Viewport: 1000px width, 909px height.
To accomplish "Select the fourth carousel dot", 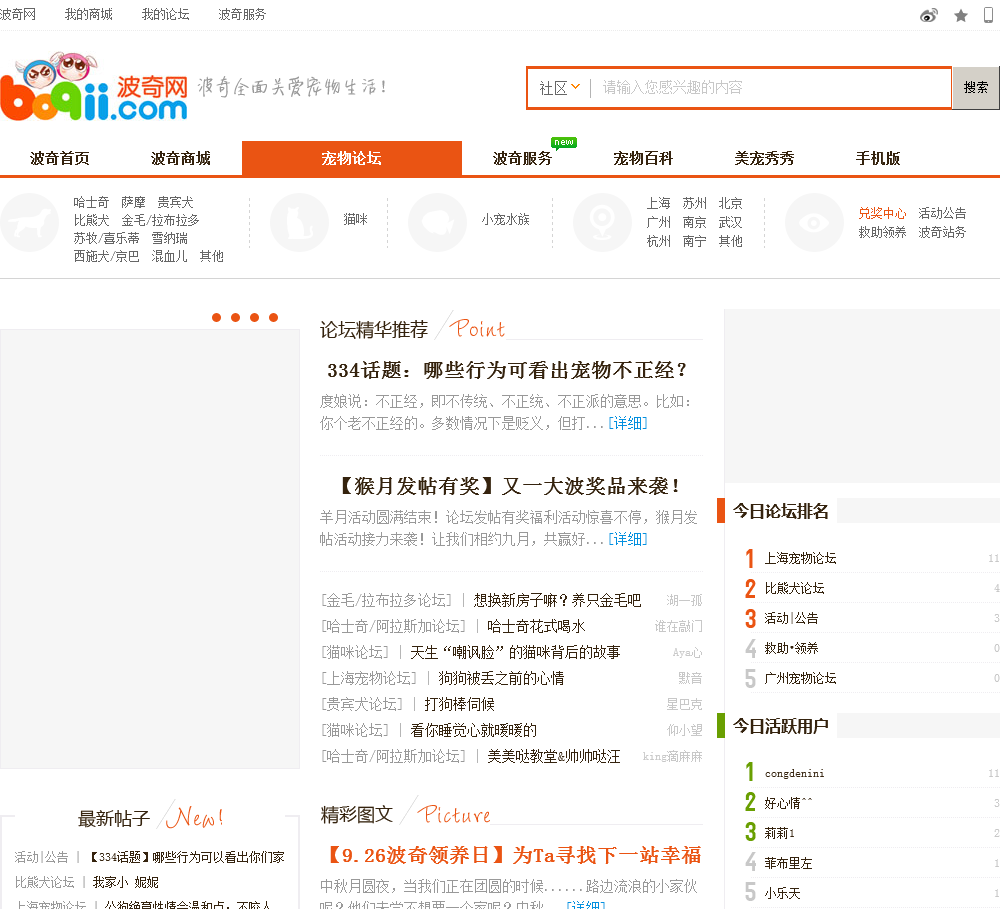I will pos(274,317).
